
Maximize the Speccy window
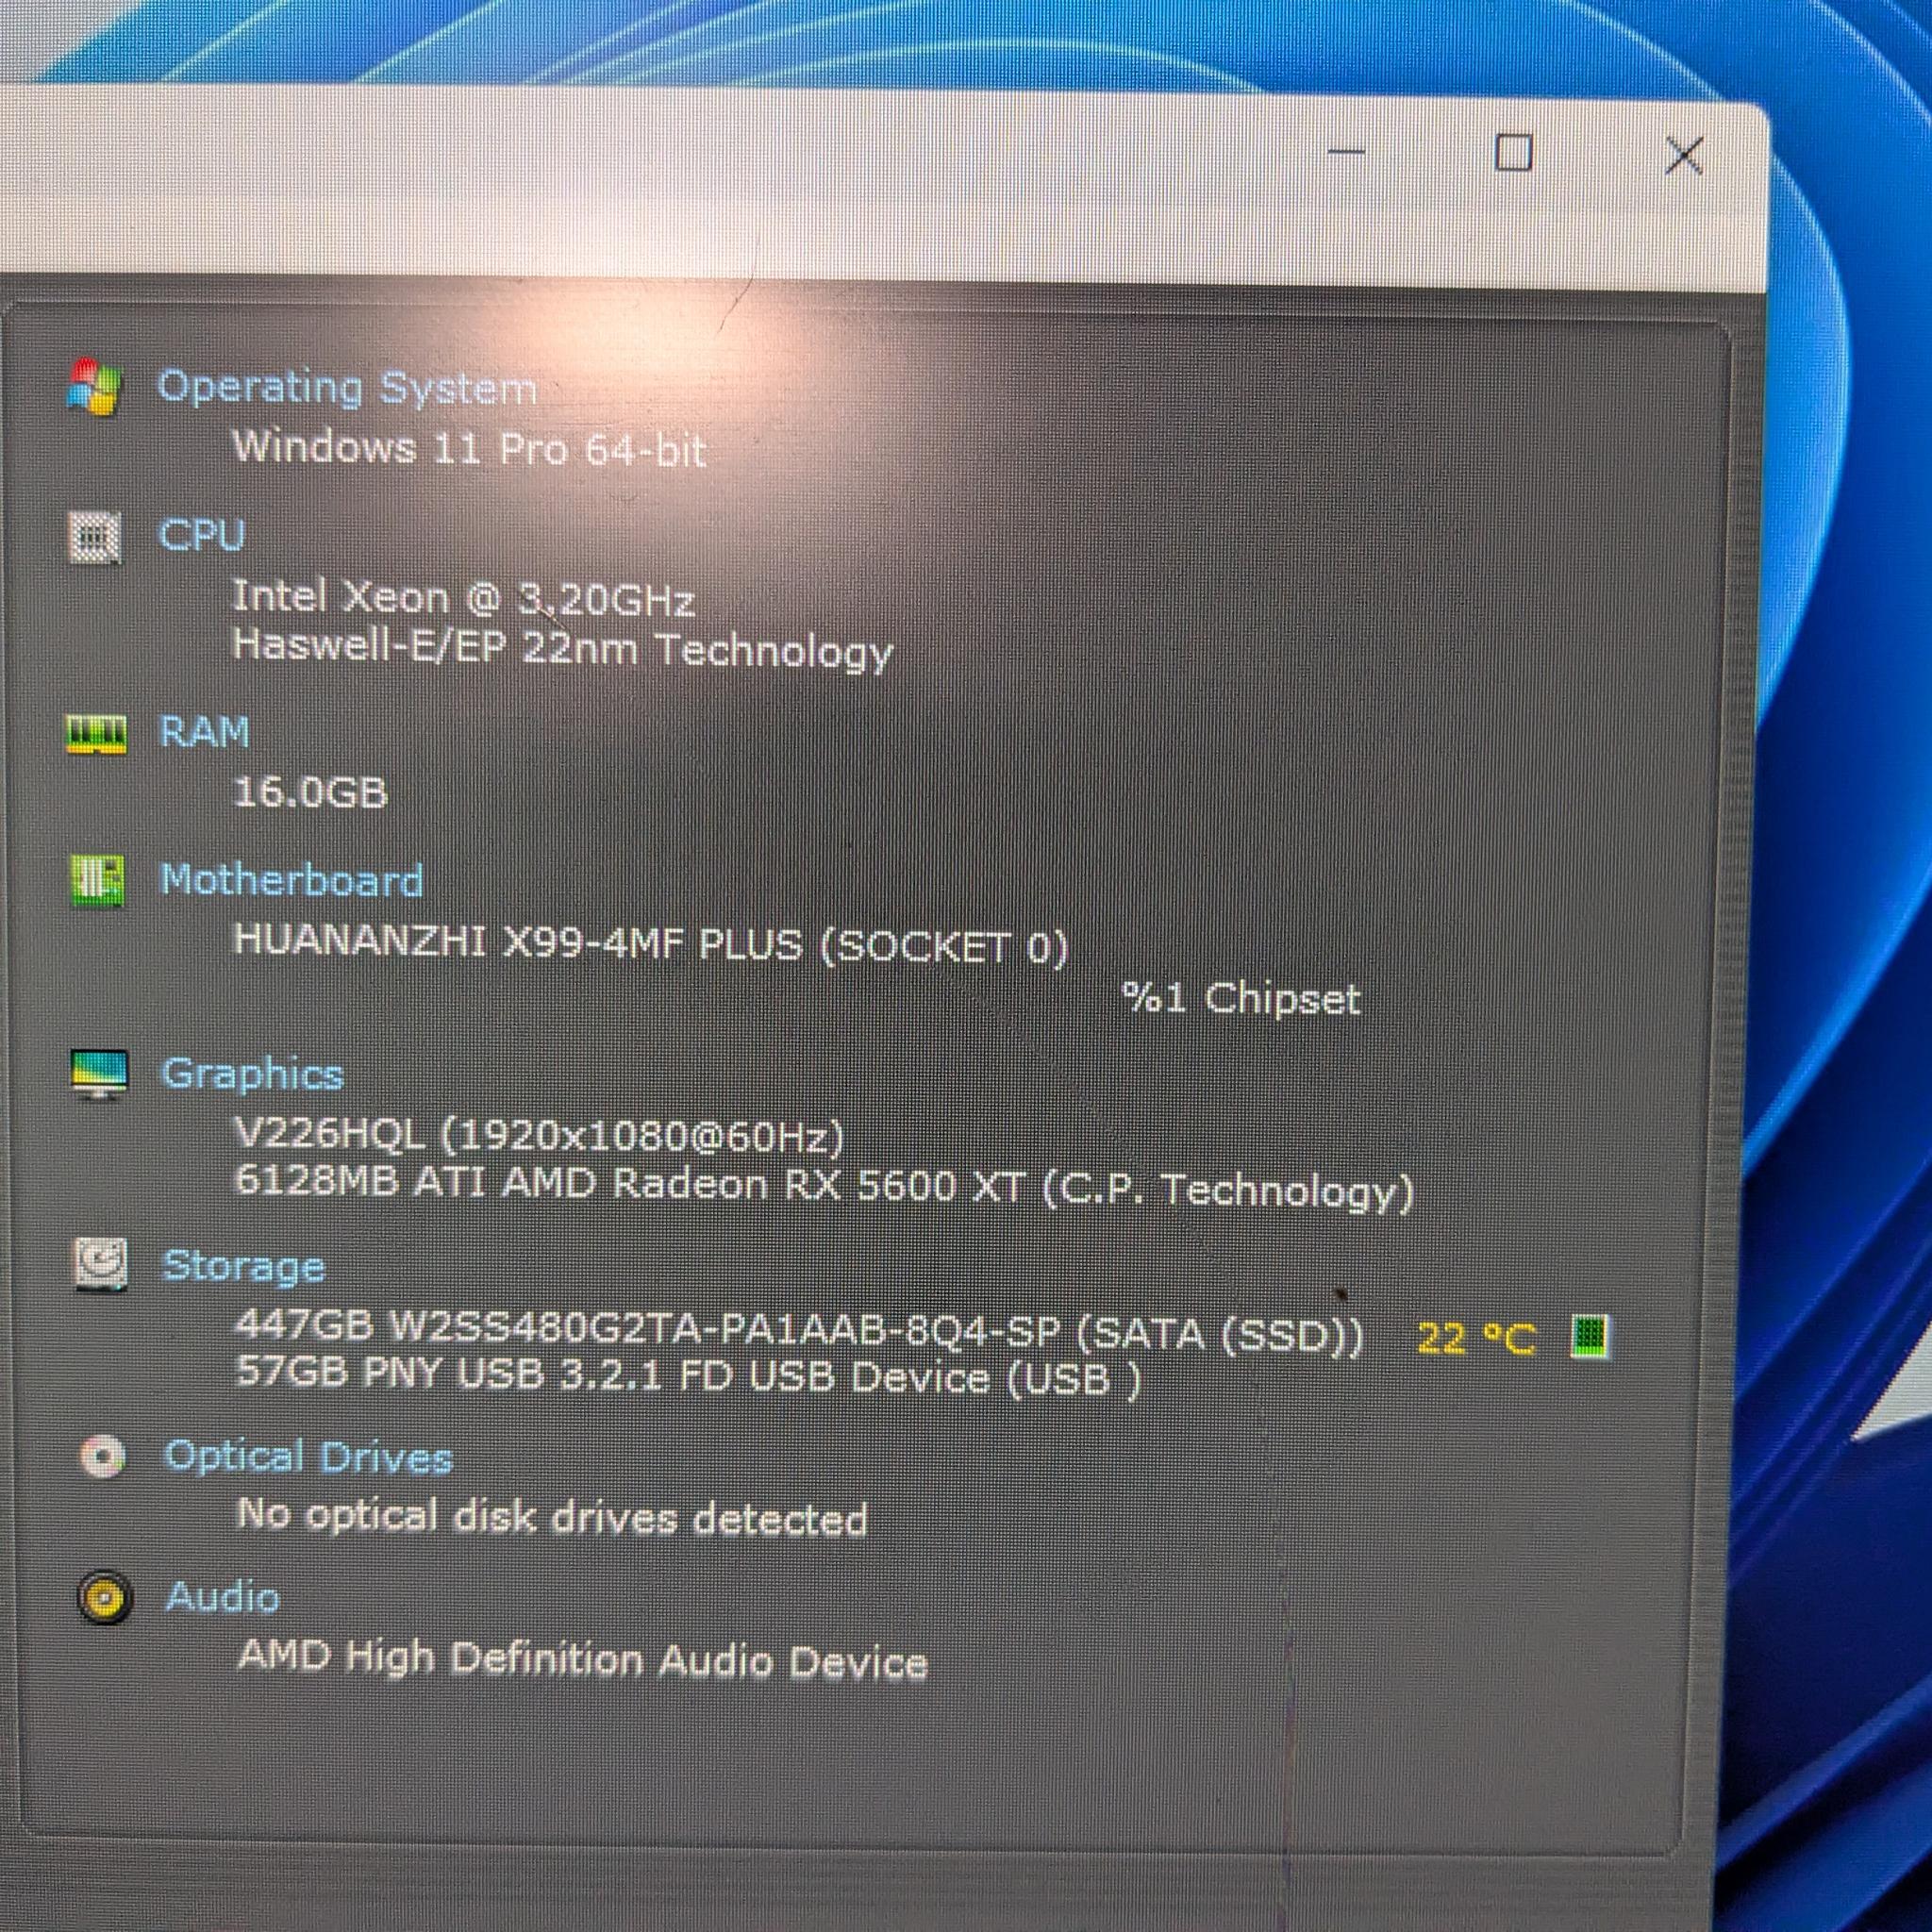click(1513, 153)
